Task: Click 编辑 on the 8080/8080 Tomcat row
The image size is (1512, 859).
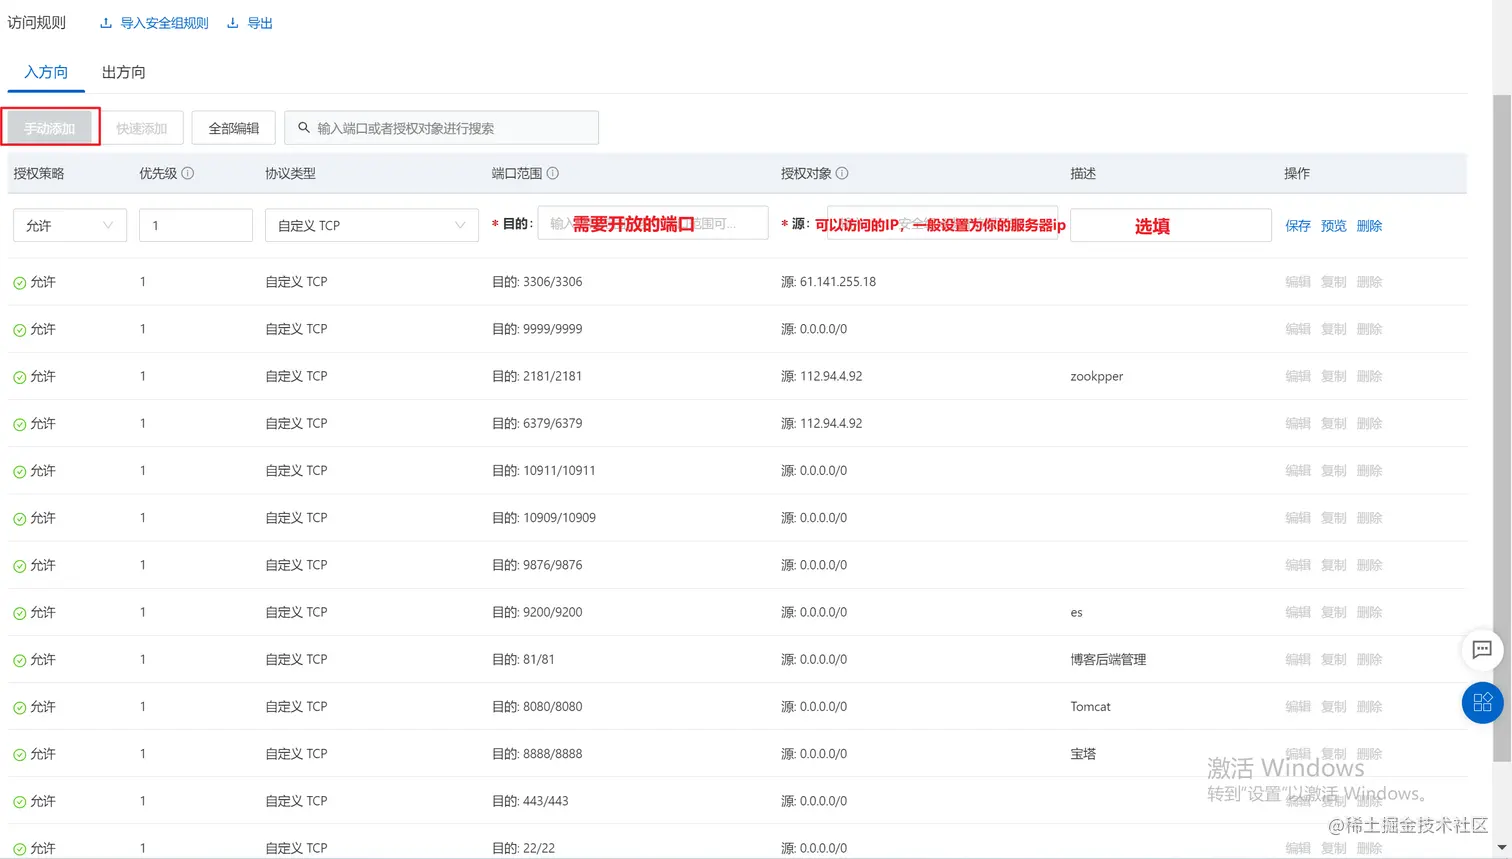Action: [1298, 706]
